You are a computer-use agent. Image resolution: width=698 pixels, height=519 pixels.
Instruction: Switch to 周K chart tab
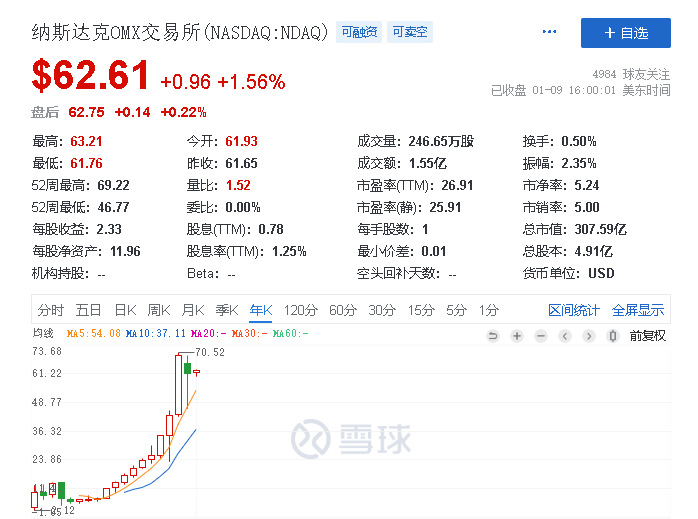[159, 310]
